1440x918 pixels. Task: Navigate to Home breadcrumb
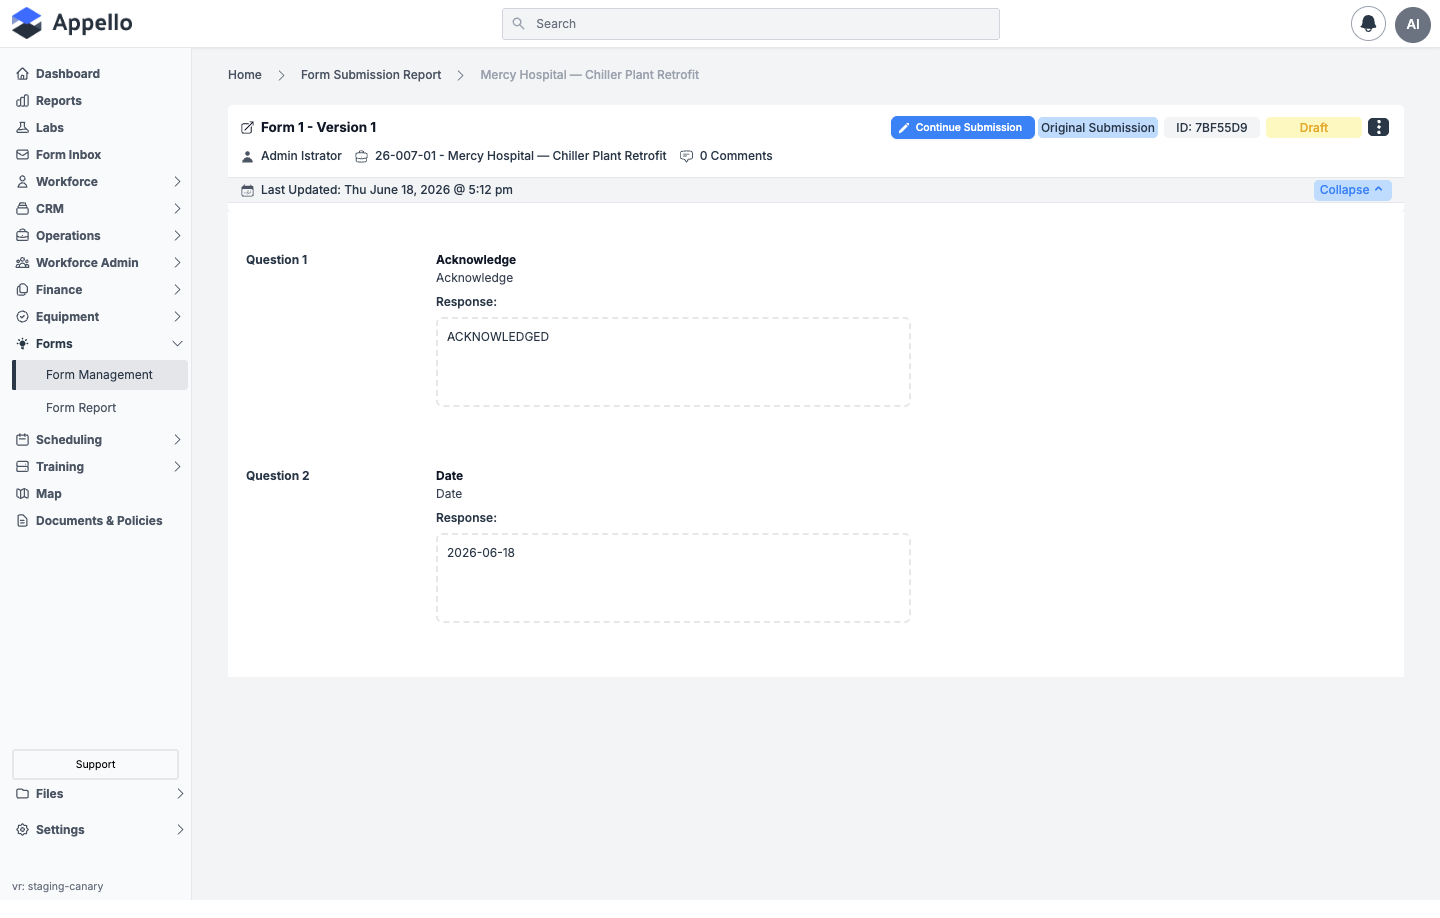tap(245, 75)
